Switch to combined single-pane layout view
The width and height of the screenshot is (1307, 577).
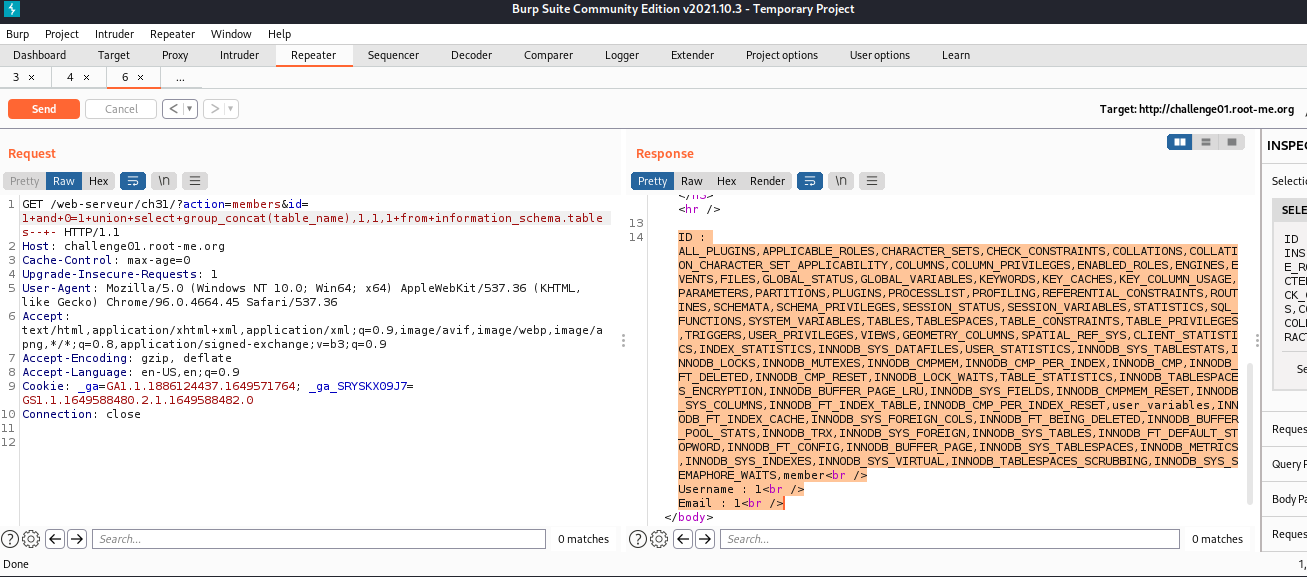tap(1232, 142)
